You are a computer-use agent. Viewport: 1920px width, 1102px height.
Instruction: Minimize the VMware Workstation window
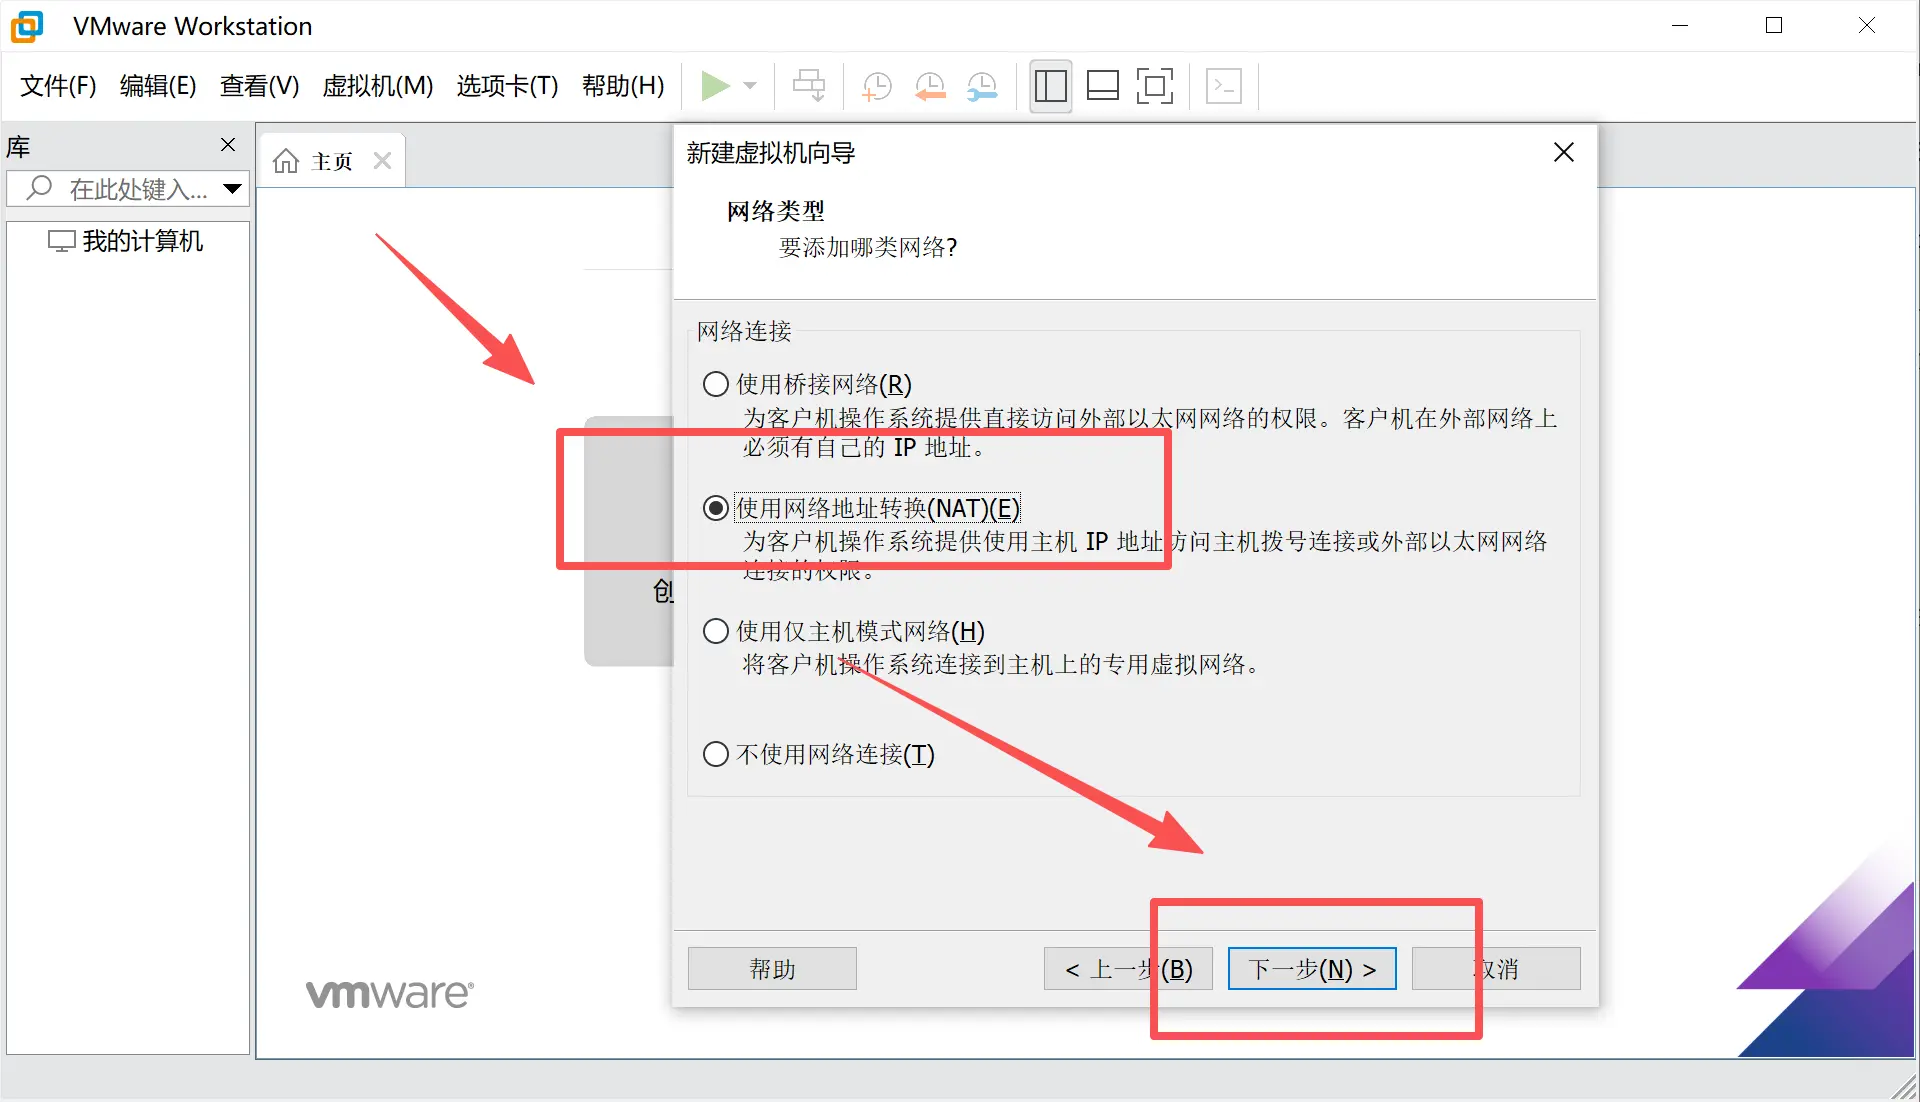[1680, 26]
